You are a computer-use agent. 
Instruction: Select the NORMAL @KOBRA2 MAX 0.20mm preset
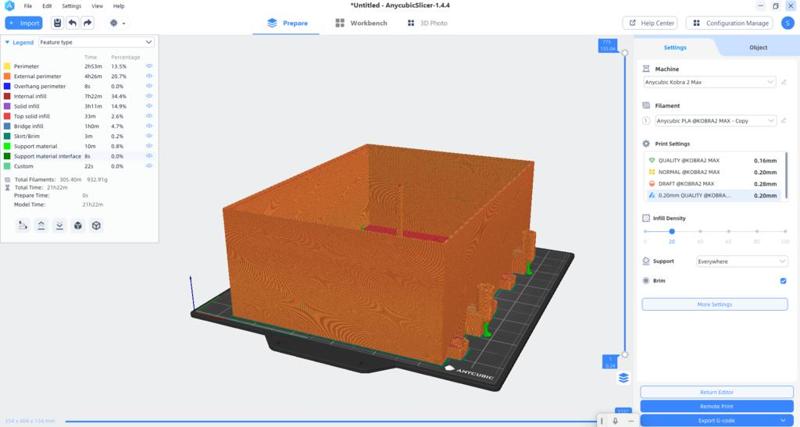[713, 172]
